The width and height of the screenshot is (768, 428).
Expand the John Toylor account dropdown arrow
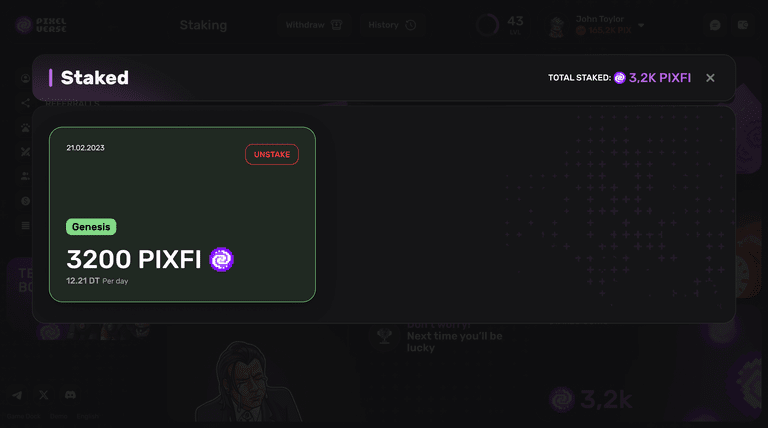coord(641,25)
